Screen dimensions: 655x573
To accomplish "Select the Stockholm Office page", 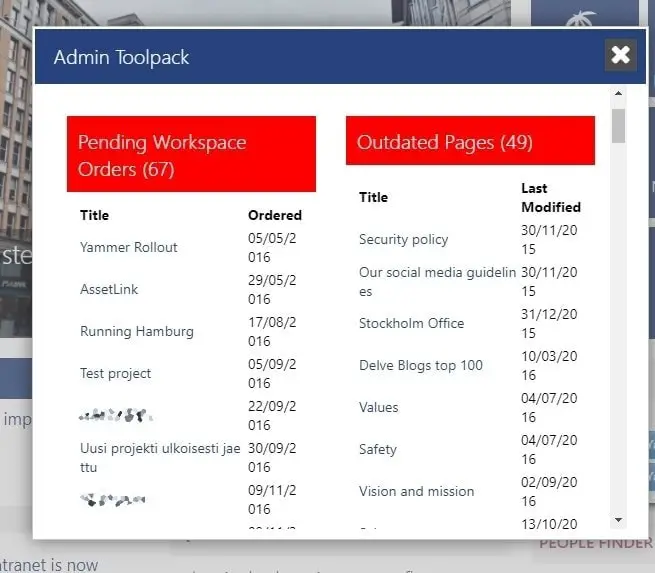I will point(412,323).
